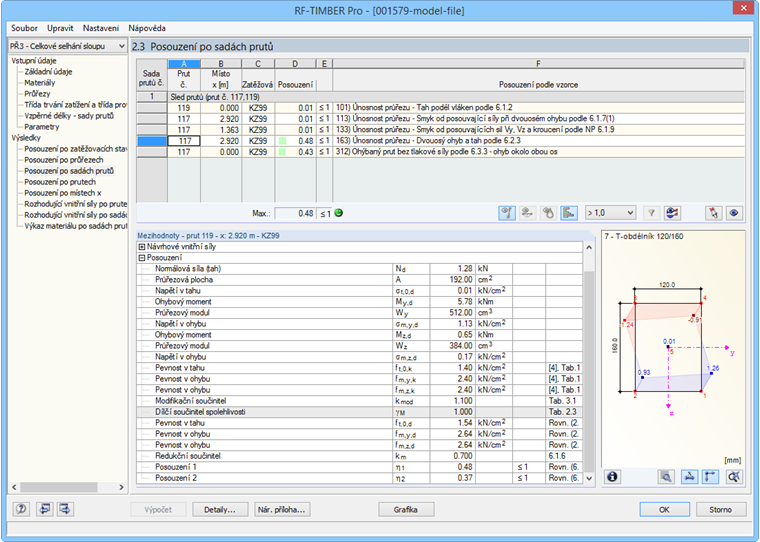The image size is (760, 542).
Task: Open the cross-section info icon
Action: 613,477
